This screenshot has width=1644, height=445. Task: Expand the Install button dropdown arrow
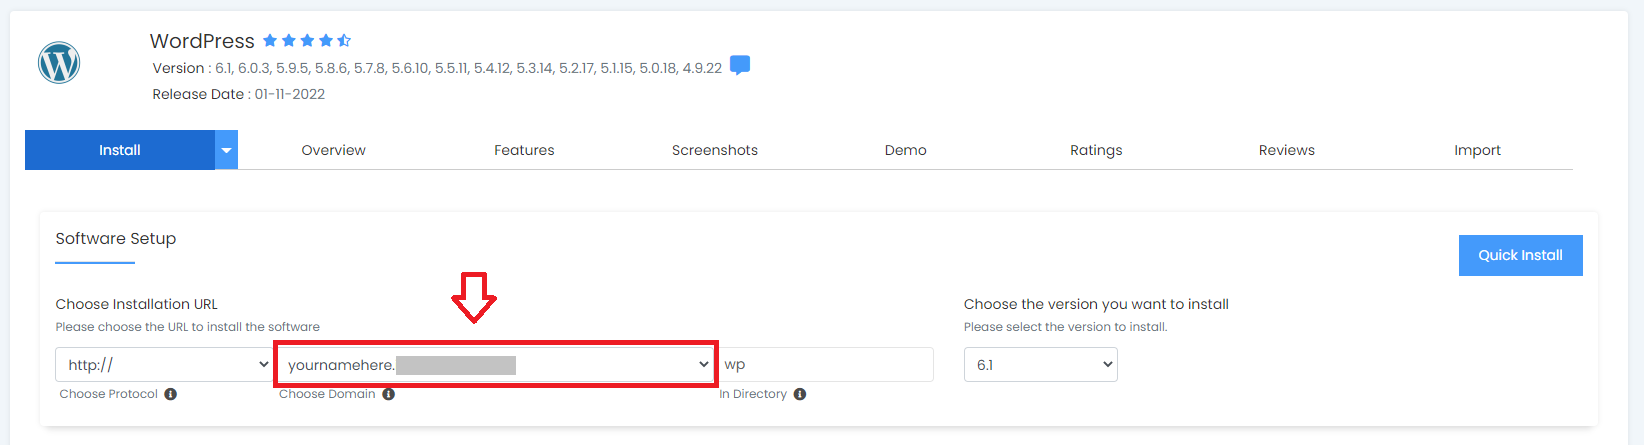[227, 150]
